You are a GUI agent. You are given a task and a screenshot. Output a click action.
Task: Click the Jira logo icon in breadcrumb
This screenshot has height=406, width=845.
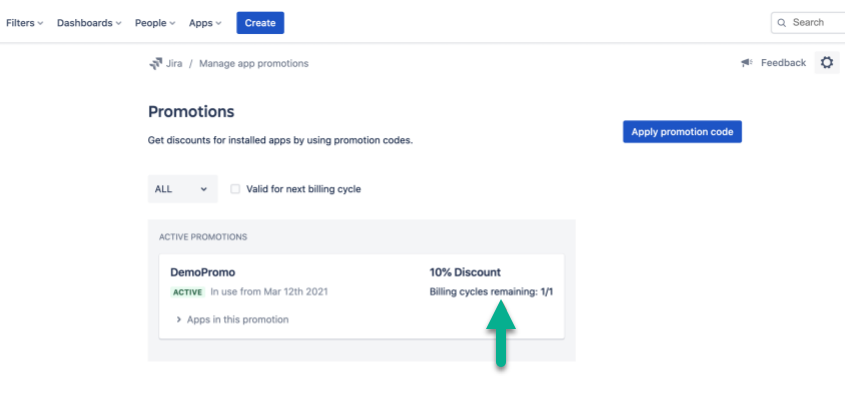(x=156, y=63)
